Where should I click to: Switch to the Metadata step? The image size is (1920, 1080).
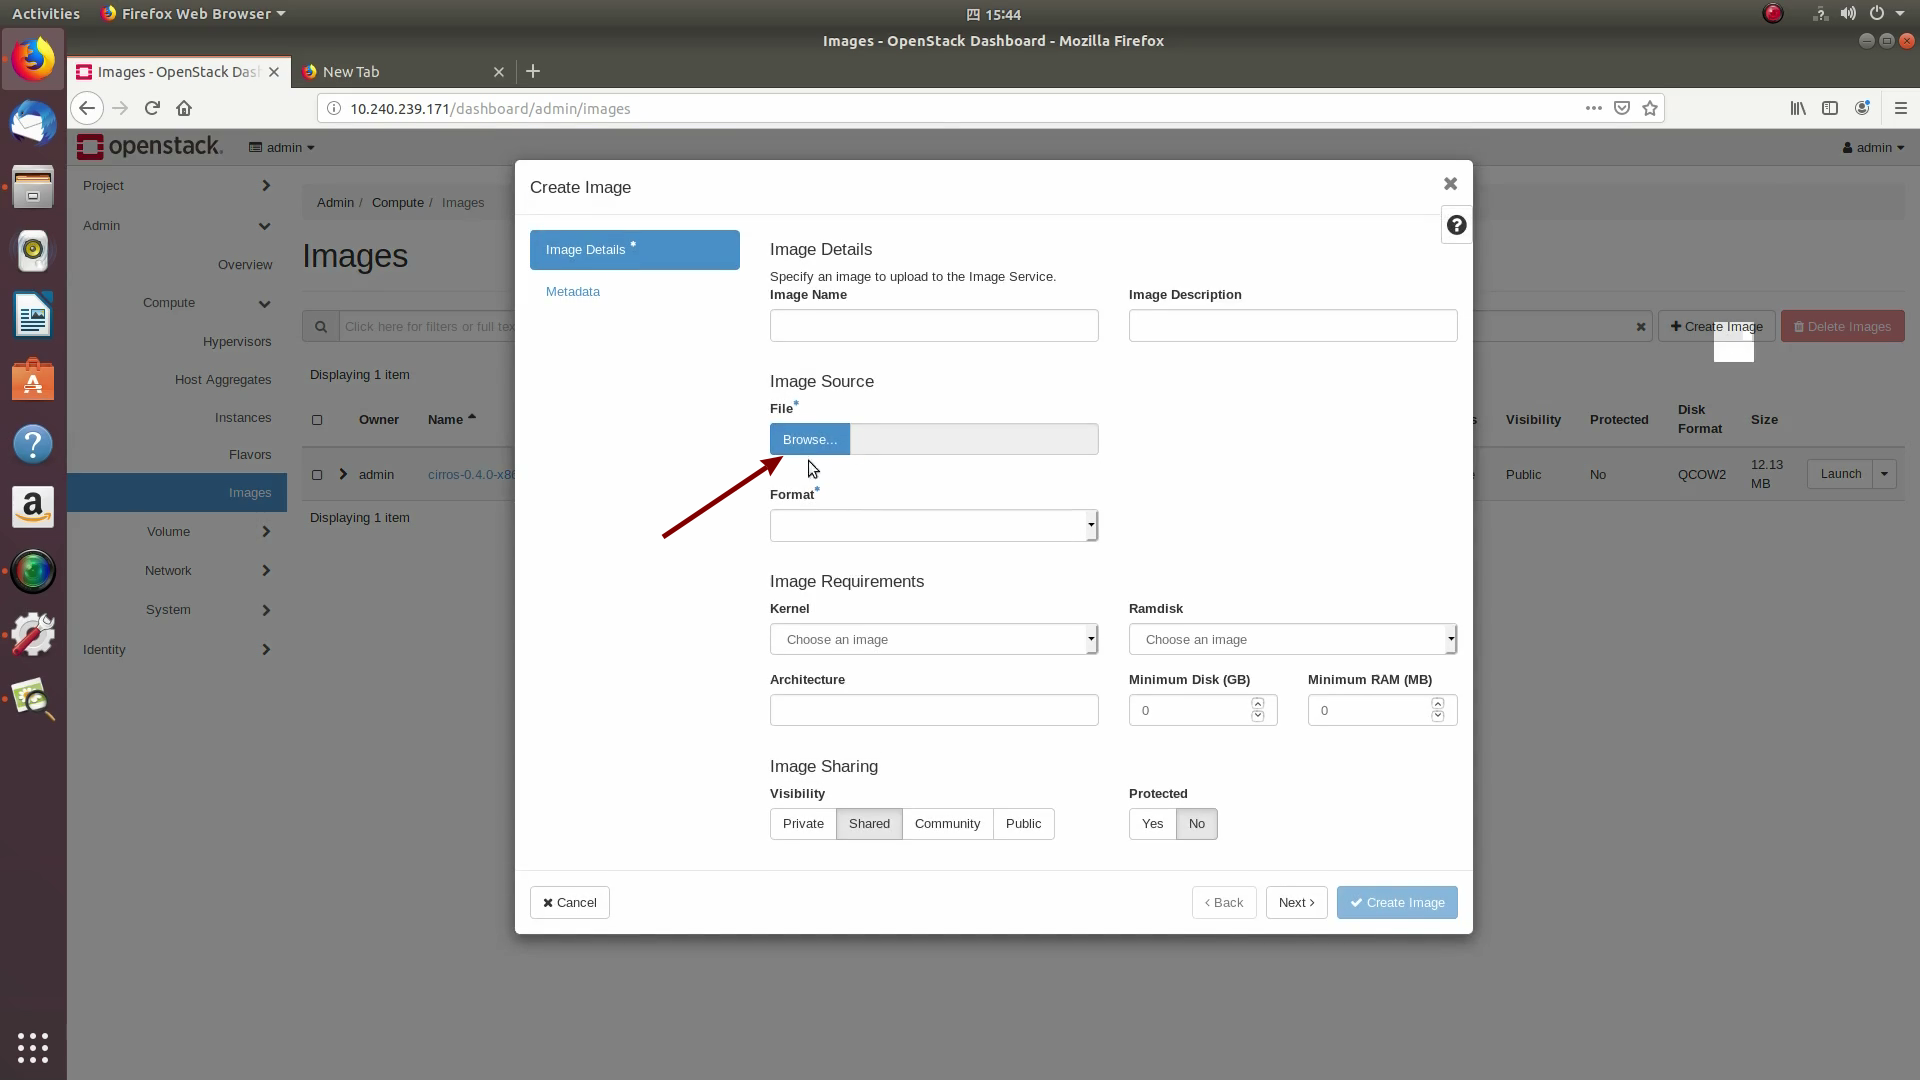[x=573, y=292]
